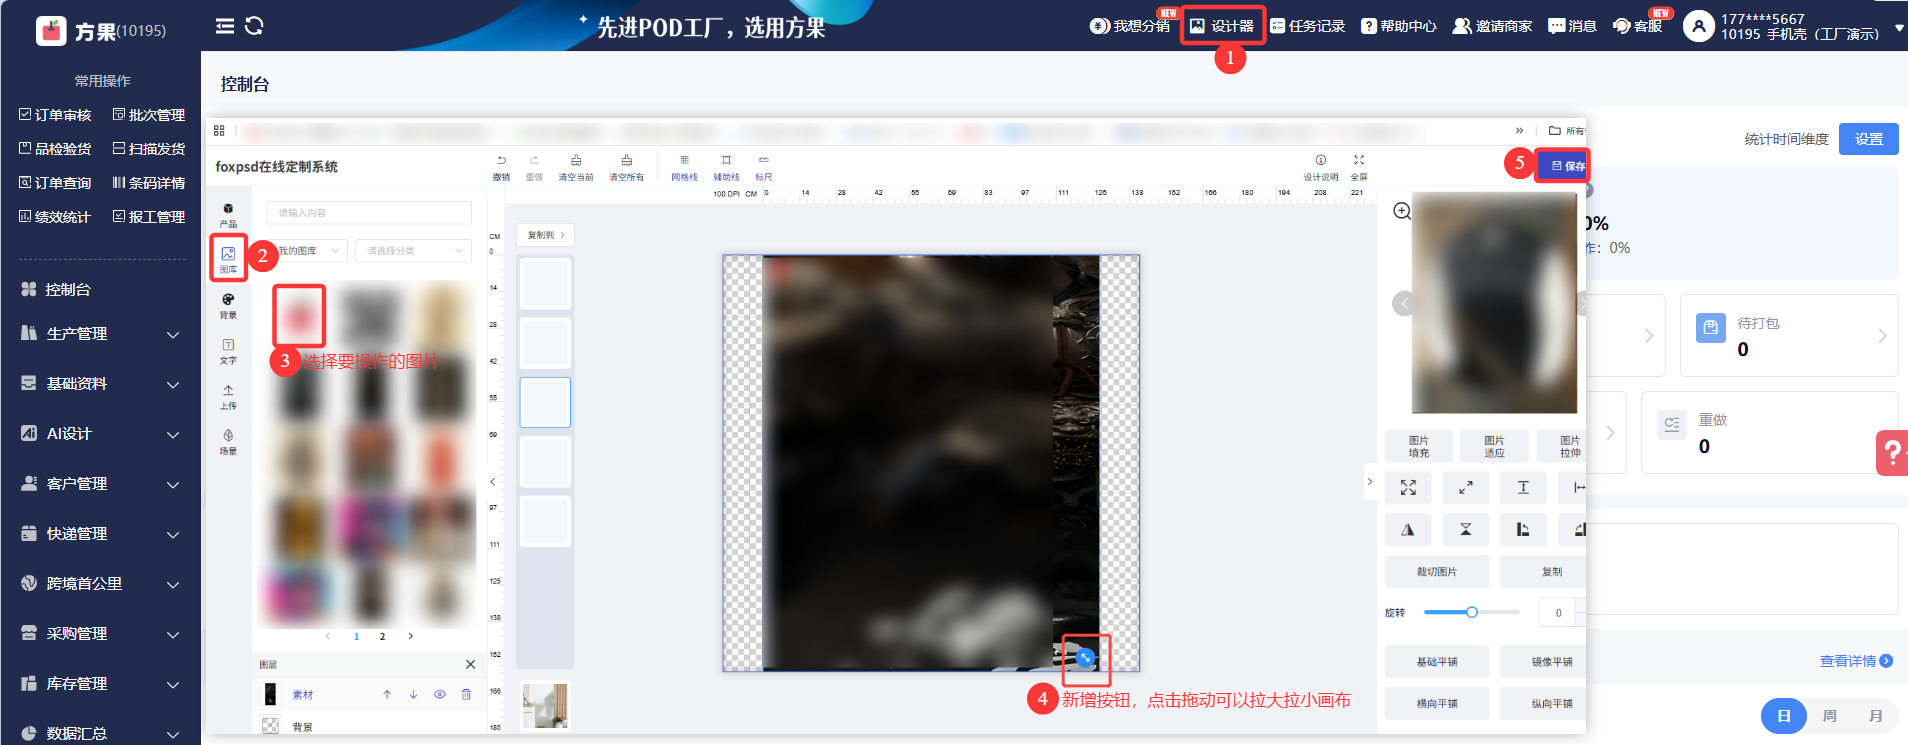Open the 场景 scene panel
The image size is (1908, 745).
pos(228,442)
